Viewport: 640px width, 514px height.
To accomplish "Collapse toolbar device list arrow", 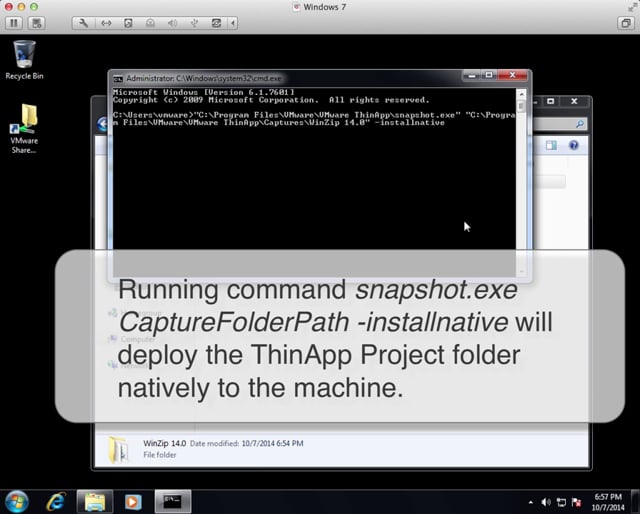I will [233, 23].
